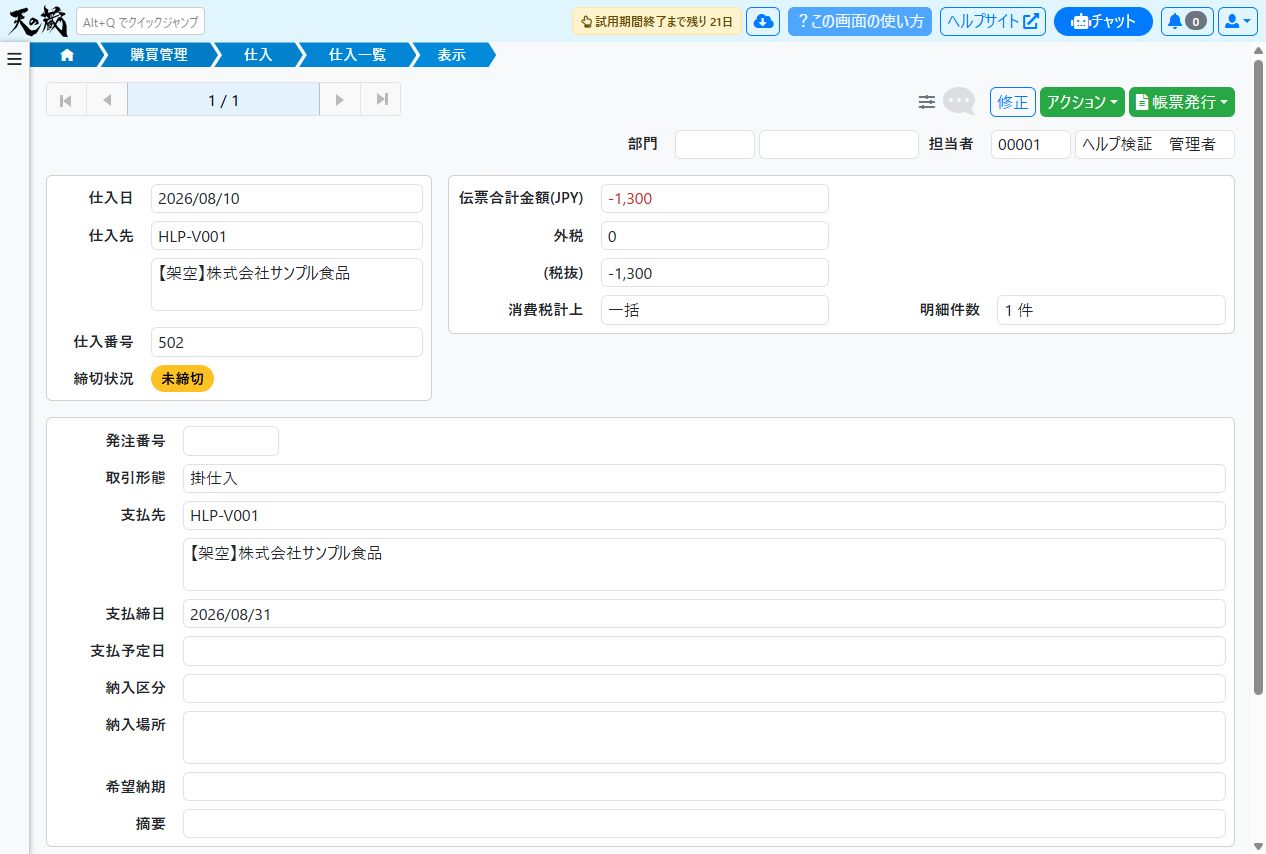Click 支払締日 field 2026/08/31
The height and width of the screenshot is (854, 1266).
pyautogui.click(x=704, y=614)
